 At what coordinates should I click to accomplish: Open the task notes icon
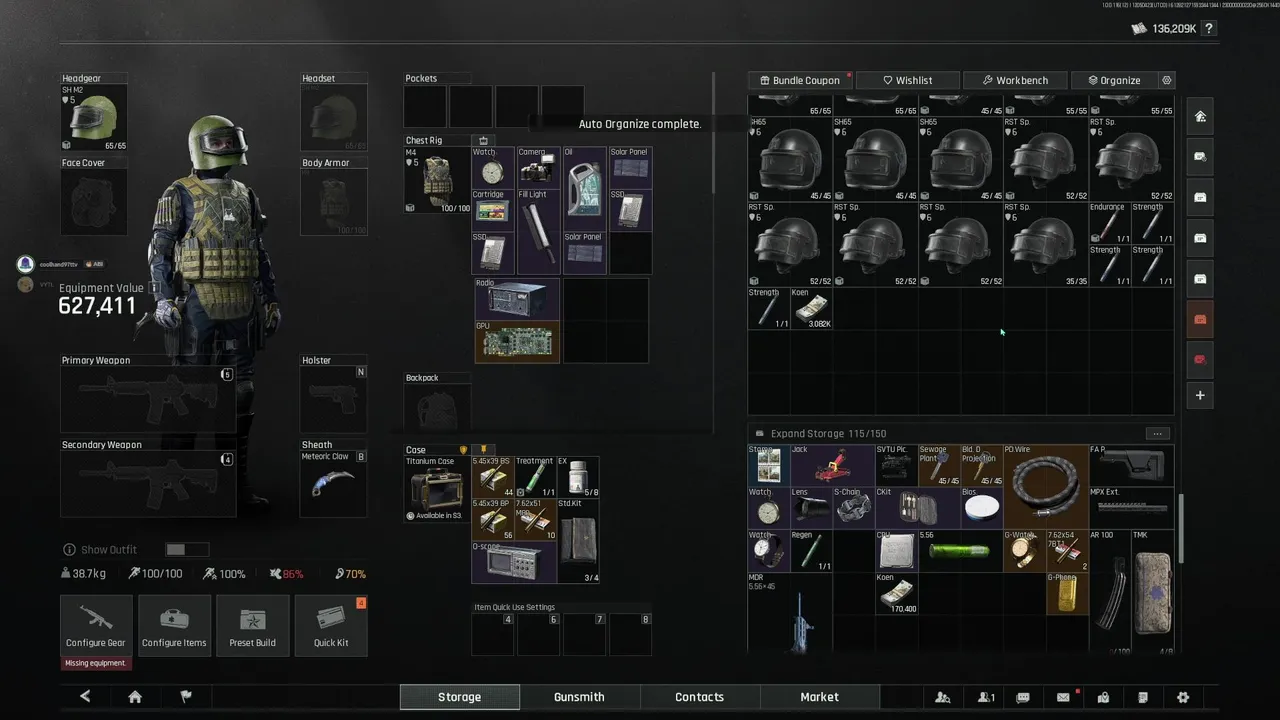[x=1143, y=697]
